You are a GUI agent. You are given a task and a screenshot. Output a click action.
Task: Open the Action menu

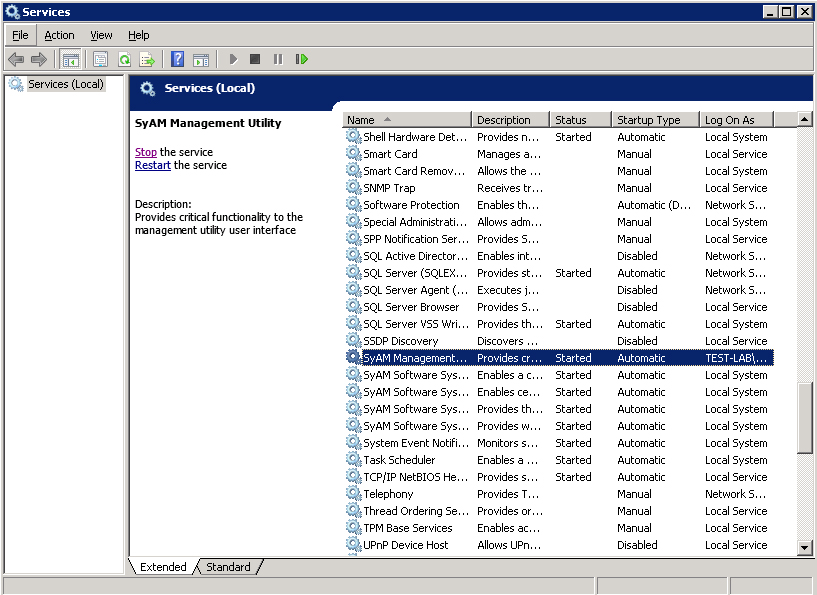coord(59,35)
